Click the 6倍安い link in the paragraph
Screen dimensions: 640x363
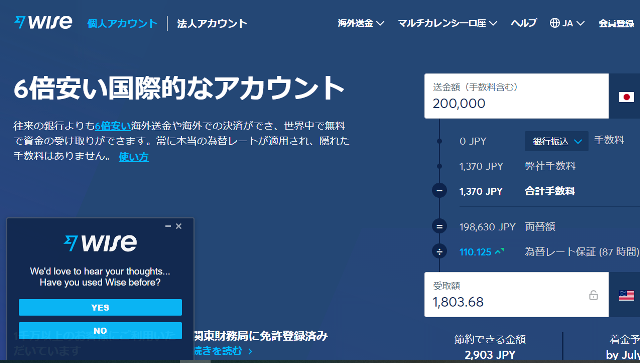[x=113, y=126]
